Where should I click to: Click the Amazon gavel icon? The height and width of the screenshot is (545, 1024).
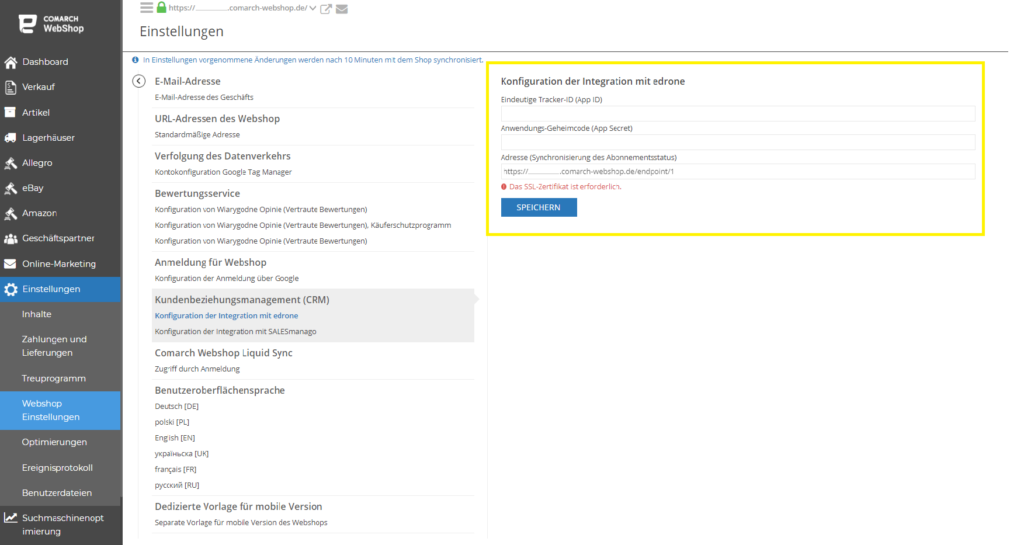10,213
